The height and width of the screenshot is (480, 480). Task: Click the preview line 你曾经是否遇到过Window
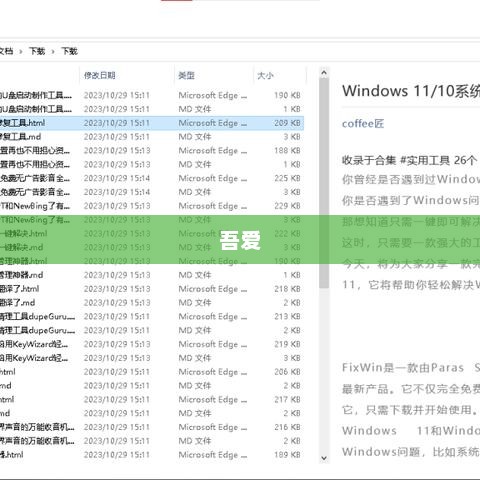click(x=411, y=180)
